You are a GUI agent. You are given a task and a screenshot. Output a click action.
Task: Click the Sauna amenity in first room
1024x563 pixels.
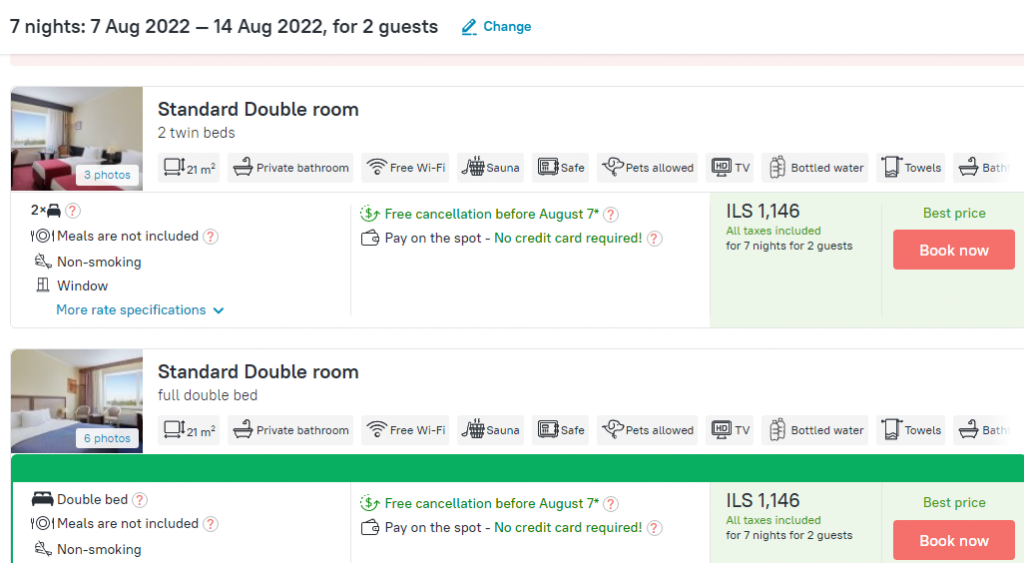click(x=491, y=168)
